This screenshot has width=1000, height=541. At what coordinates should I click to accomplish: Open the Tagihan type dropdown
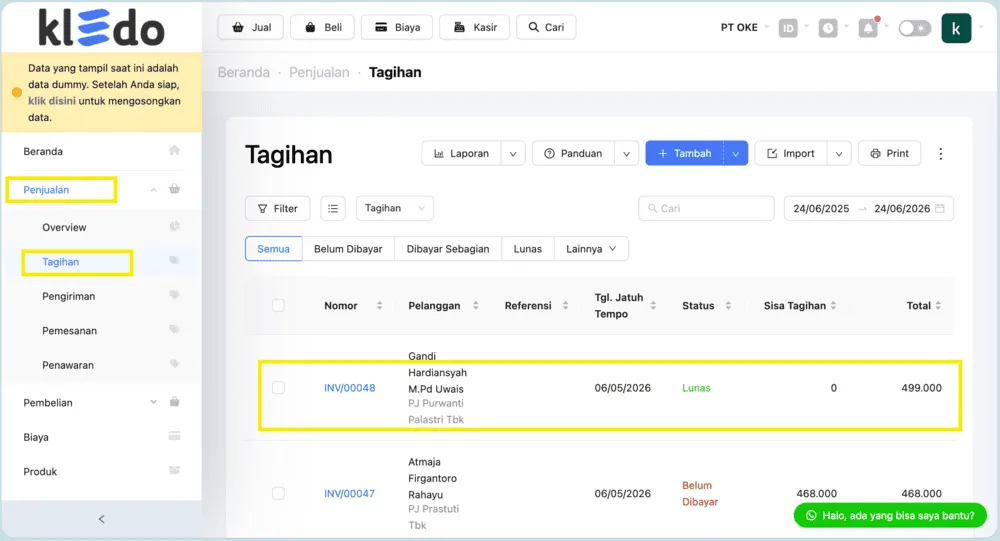click(x=395, y=209)
